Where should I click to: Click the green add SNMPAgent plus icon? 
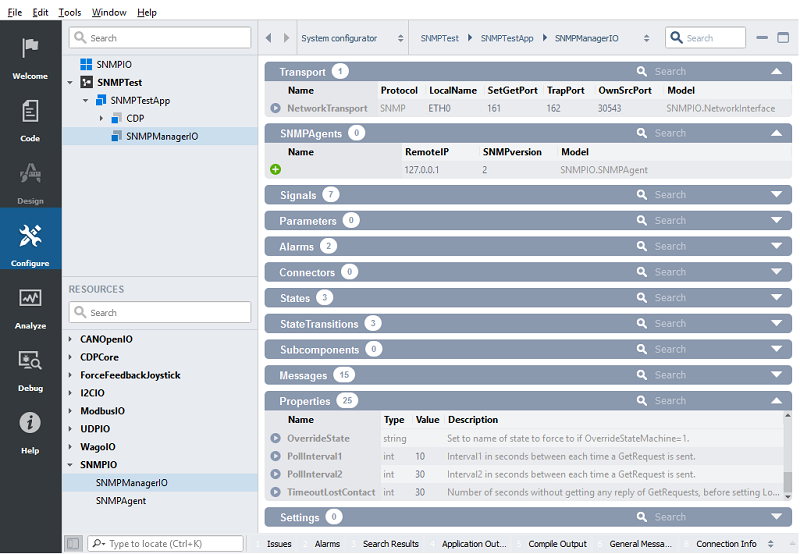pos(275,170)
